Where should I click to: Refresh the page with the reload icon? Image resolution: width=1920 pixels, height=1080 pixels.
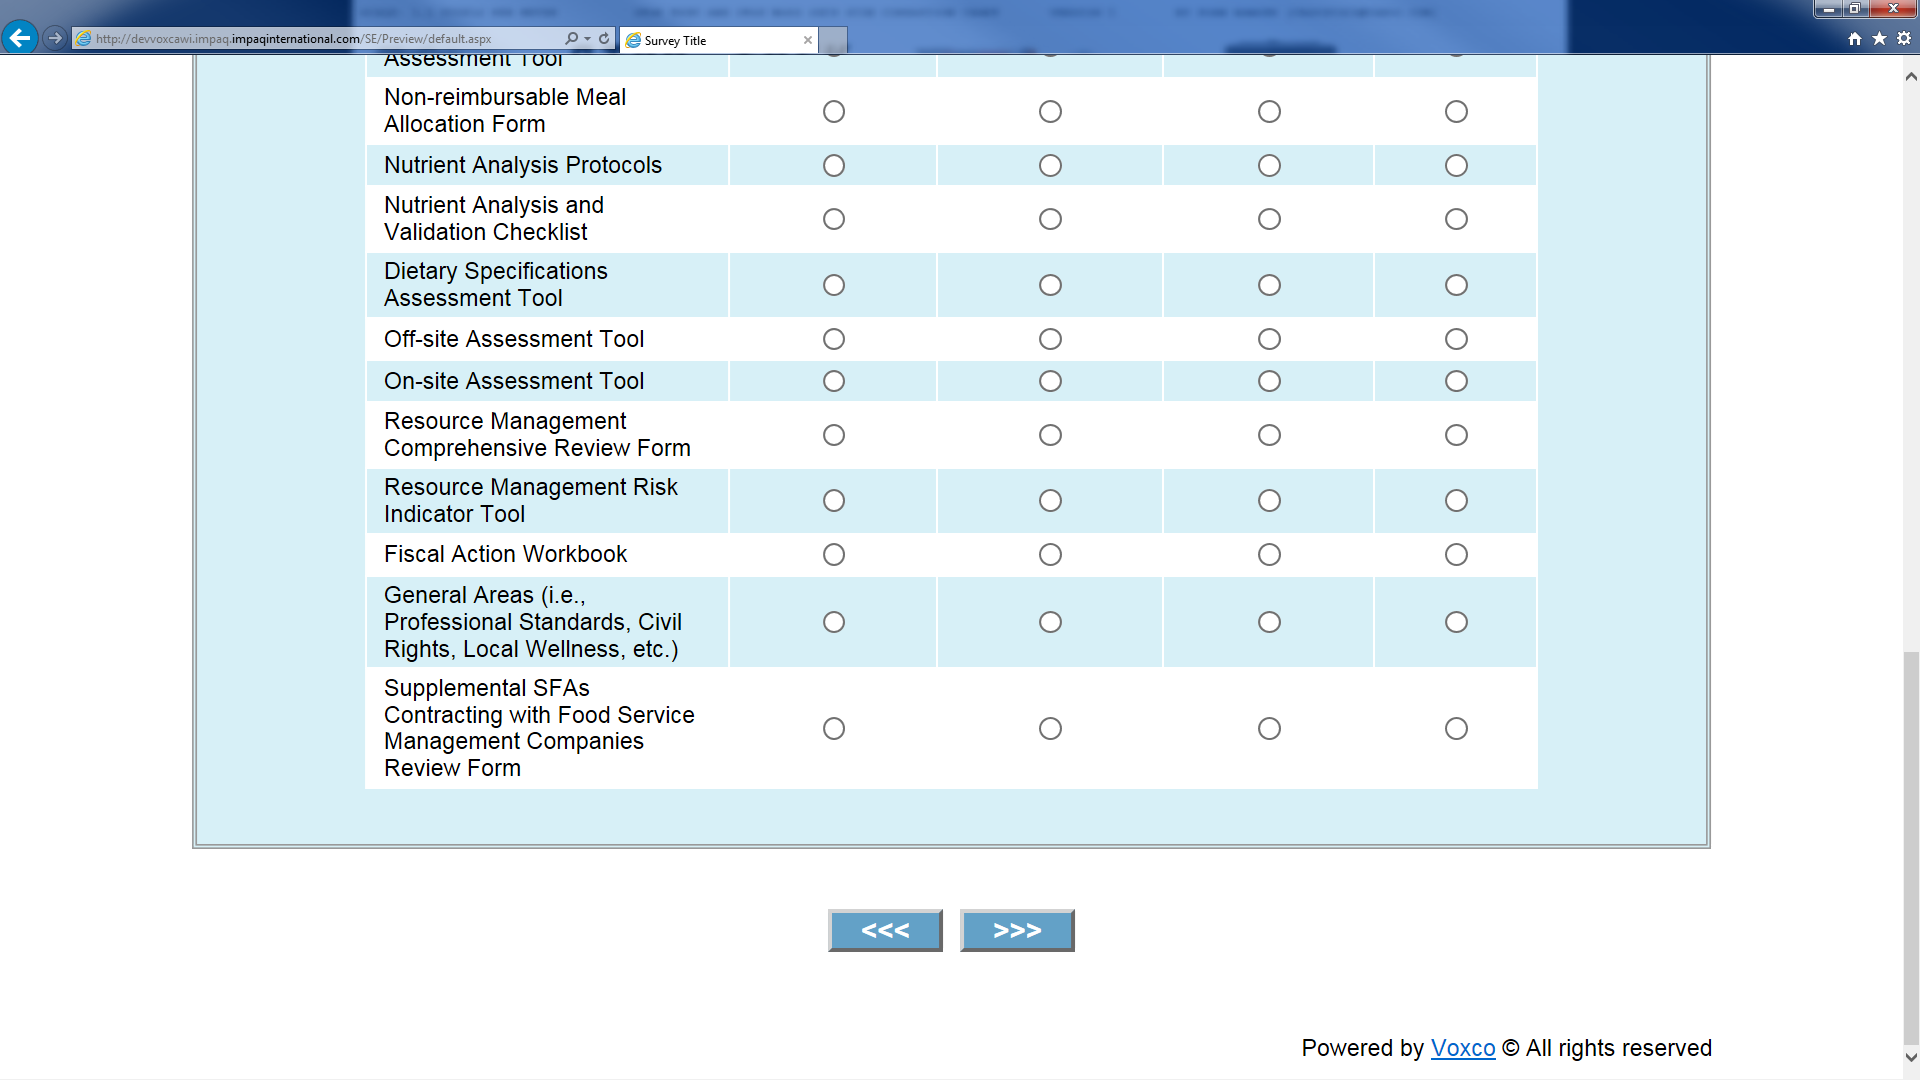point(604,38)
